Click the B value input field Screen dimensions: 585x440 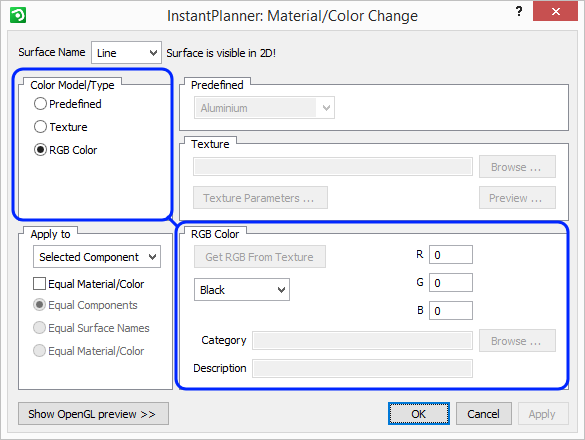coord(451,311)
